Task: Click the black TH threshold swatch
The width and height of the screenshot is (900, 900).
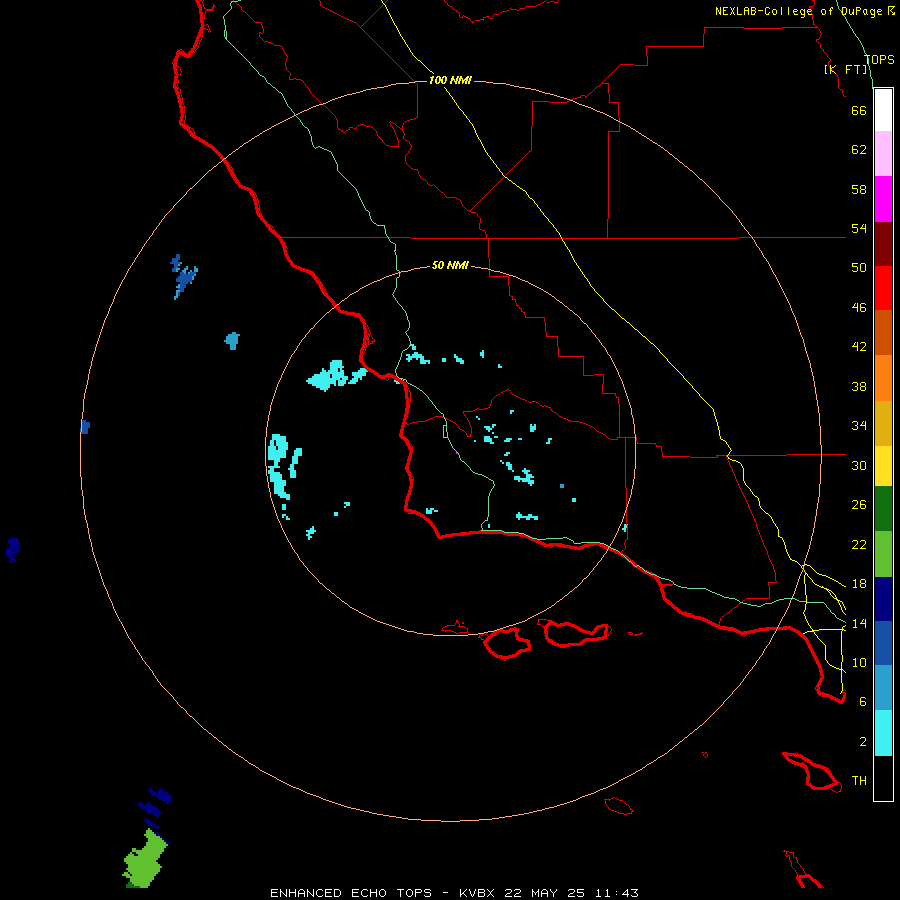Action: [x=883, y=778]
